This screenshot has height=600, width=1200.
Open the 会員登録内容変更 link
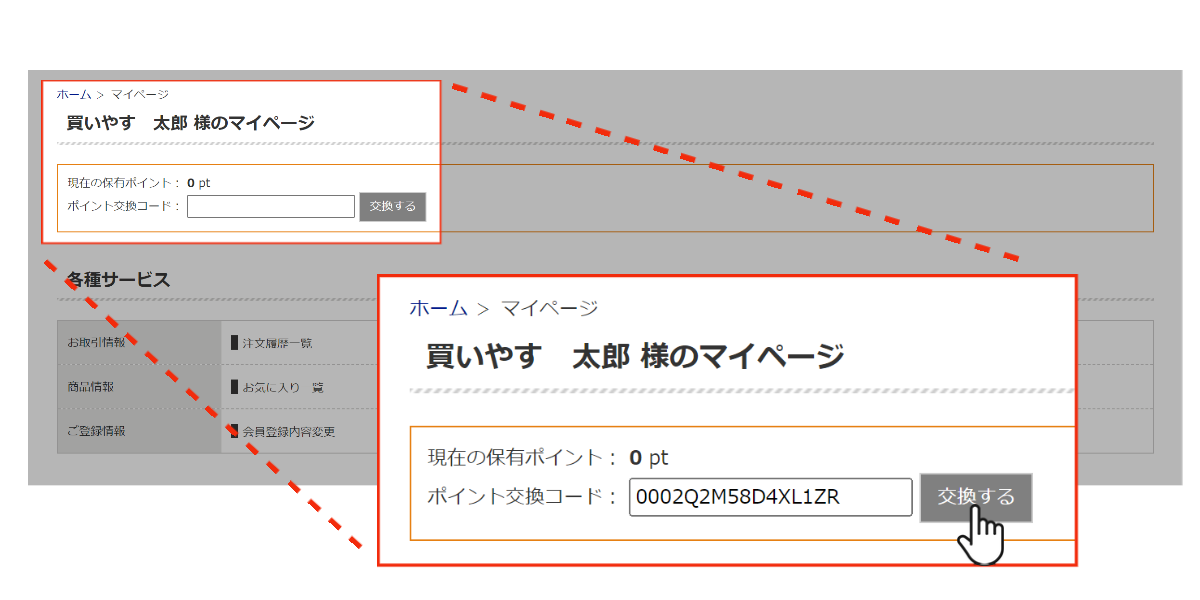point(288,432)
